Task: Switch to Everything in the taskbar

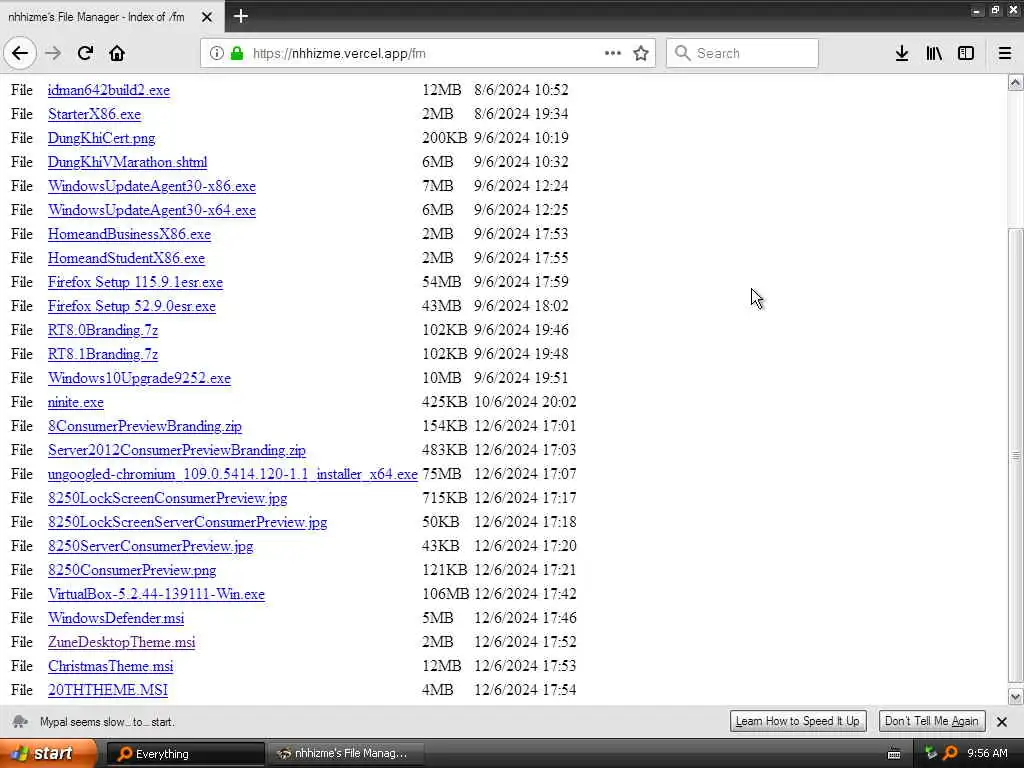Action: click(185, 754)
